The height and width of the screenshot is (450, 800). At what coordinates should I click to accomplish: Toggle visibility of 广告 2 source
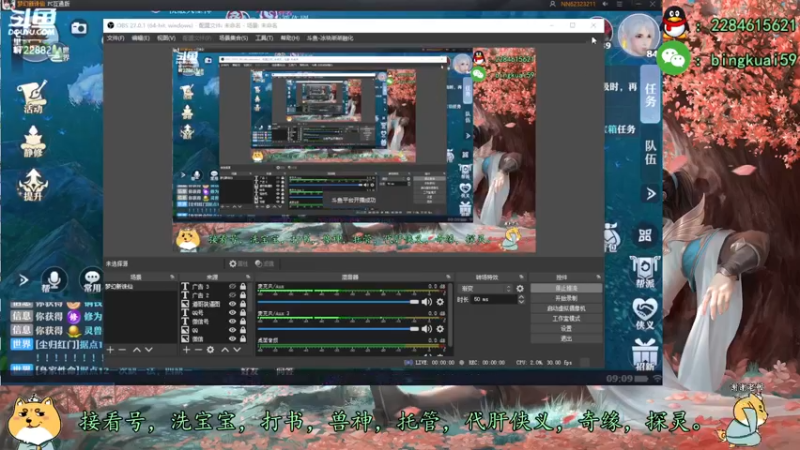coord(233,295)
